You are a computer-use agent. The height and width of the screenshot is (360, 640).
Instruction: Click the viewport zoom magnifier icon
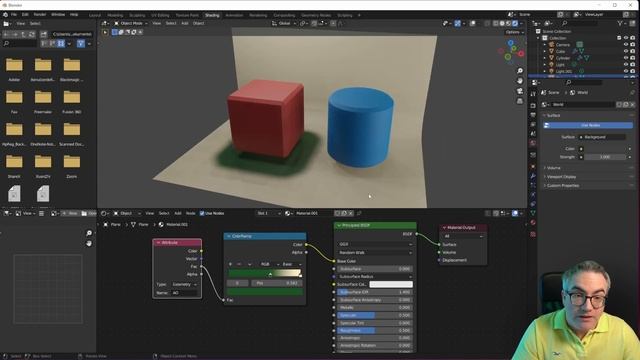pos(520,71)
